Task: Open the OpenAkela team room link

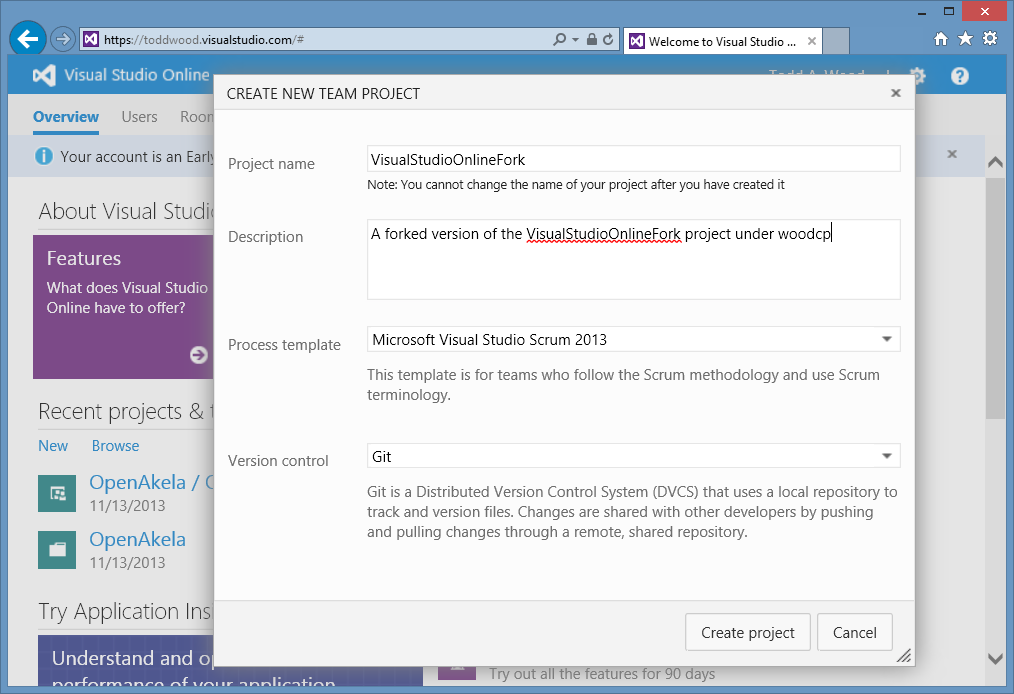Action: coord(151,483)
